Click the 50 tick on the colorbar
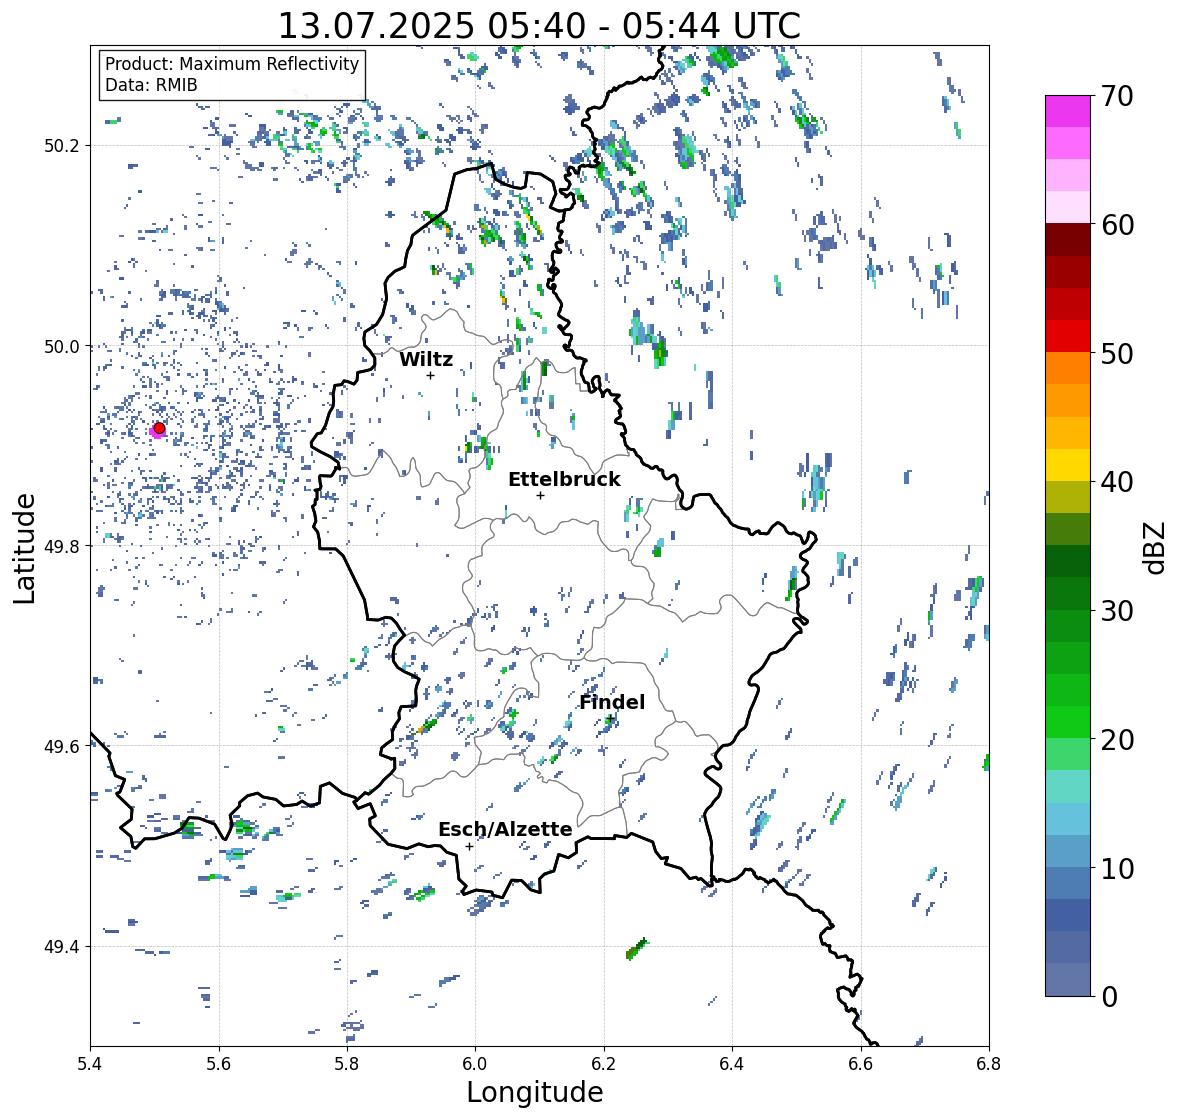This screenshot has width=1179, height=1117. tap(1117, 354)
